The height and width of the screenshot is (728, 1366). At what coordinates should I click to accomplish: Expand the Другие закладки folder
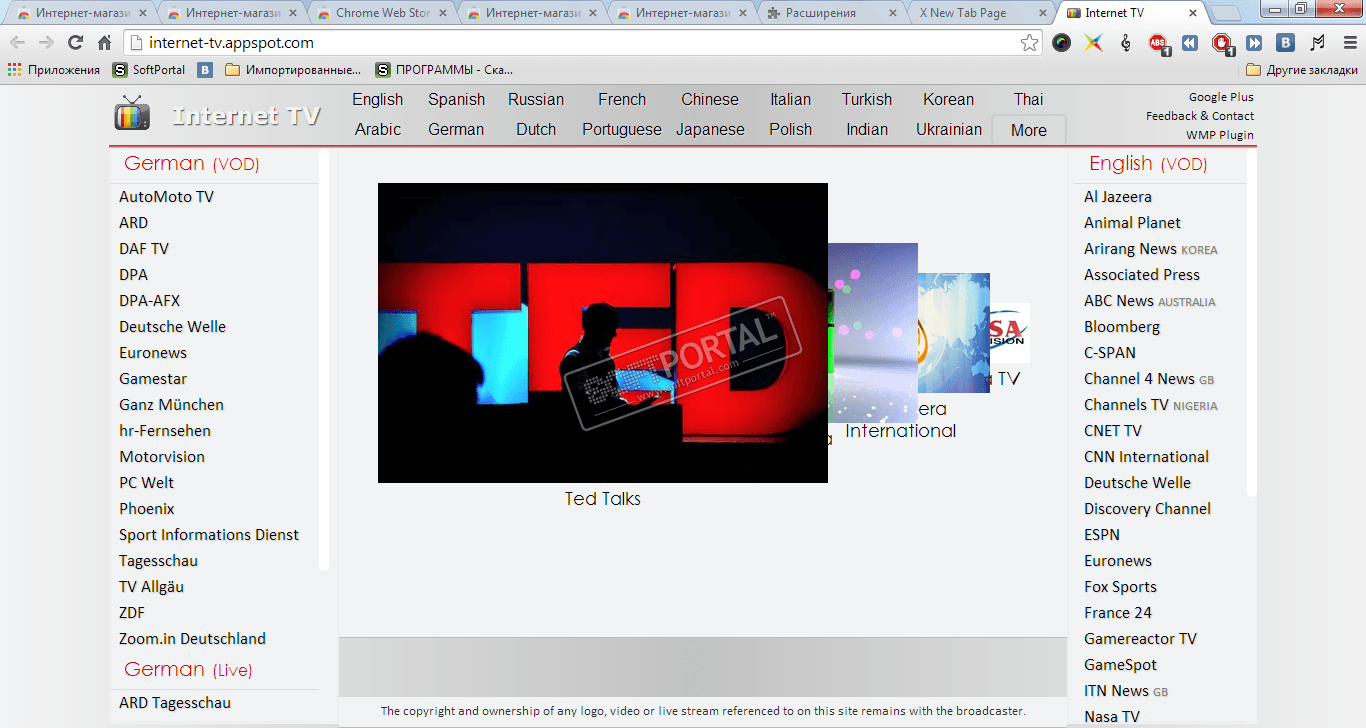click(1302, 70)
